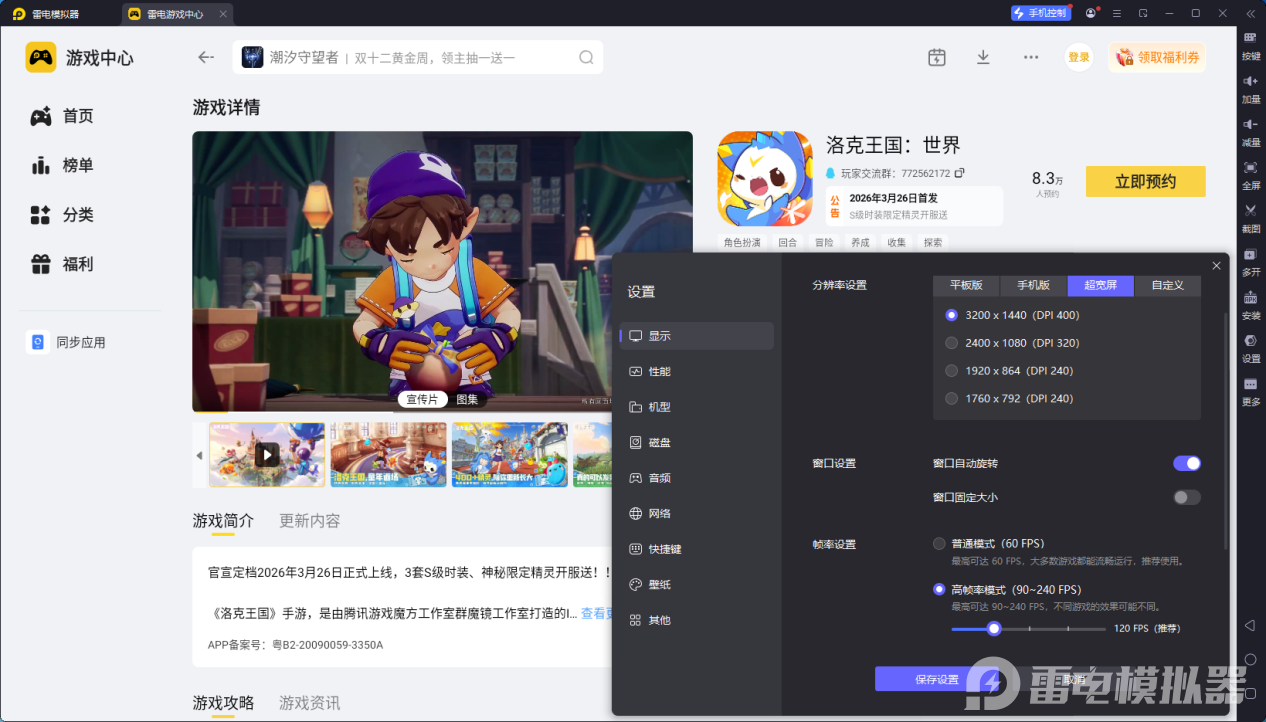
Task: Open the 壁纸 settings section
Action: [697, 584]
